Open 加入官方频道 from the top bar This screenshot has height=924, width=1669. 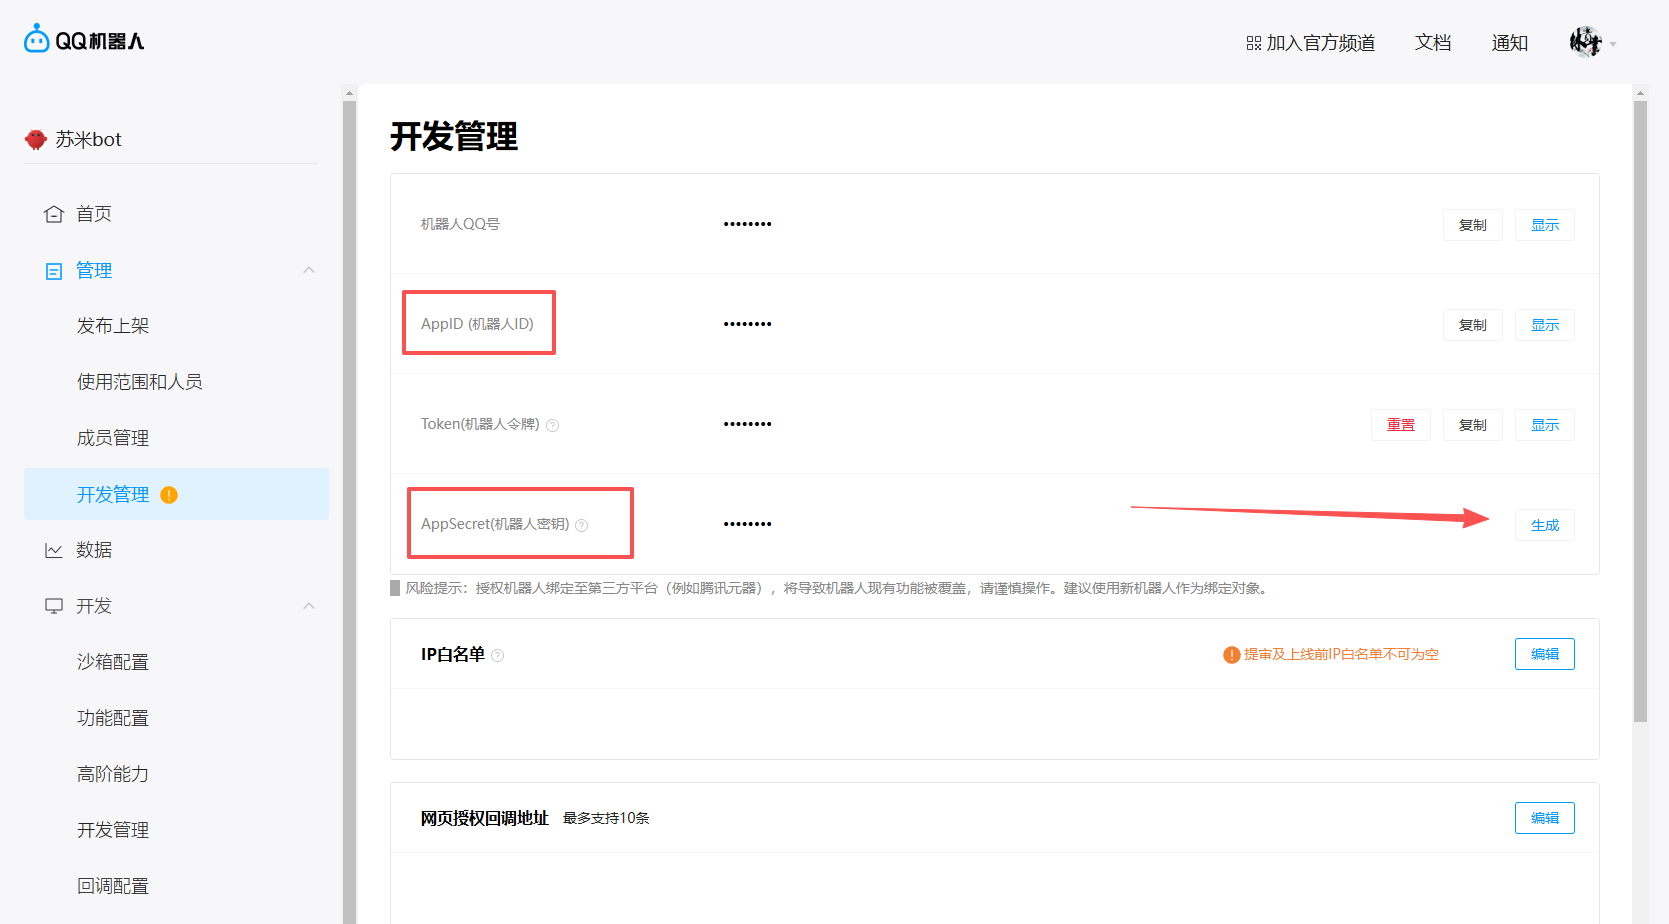(x=1310, y=43)
